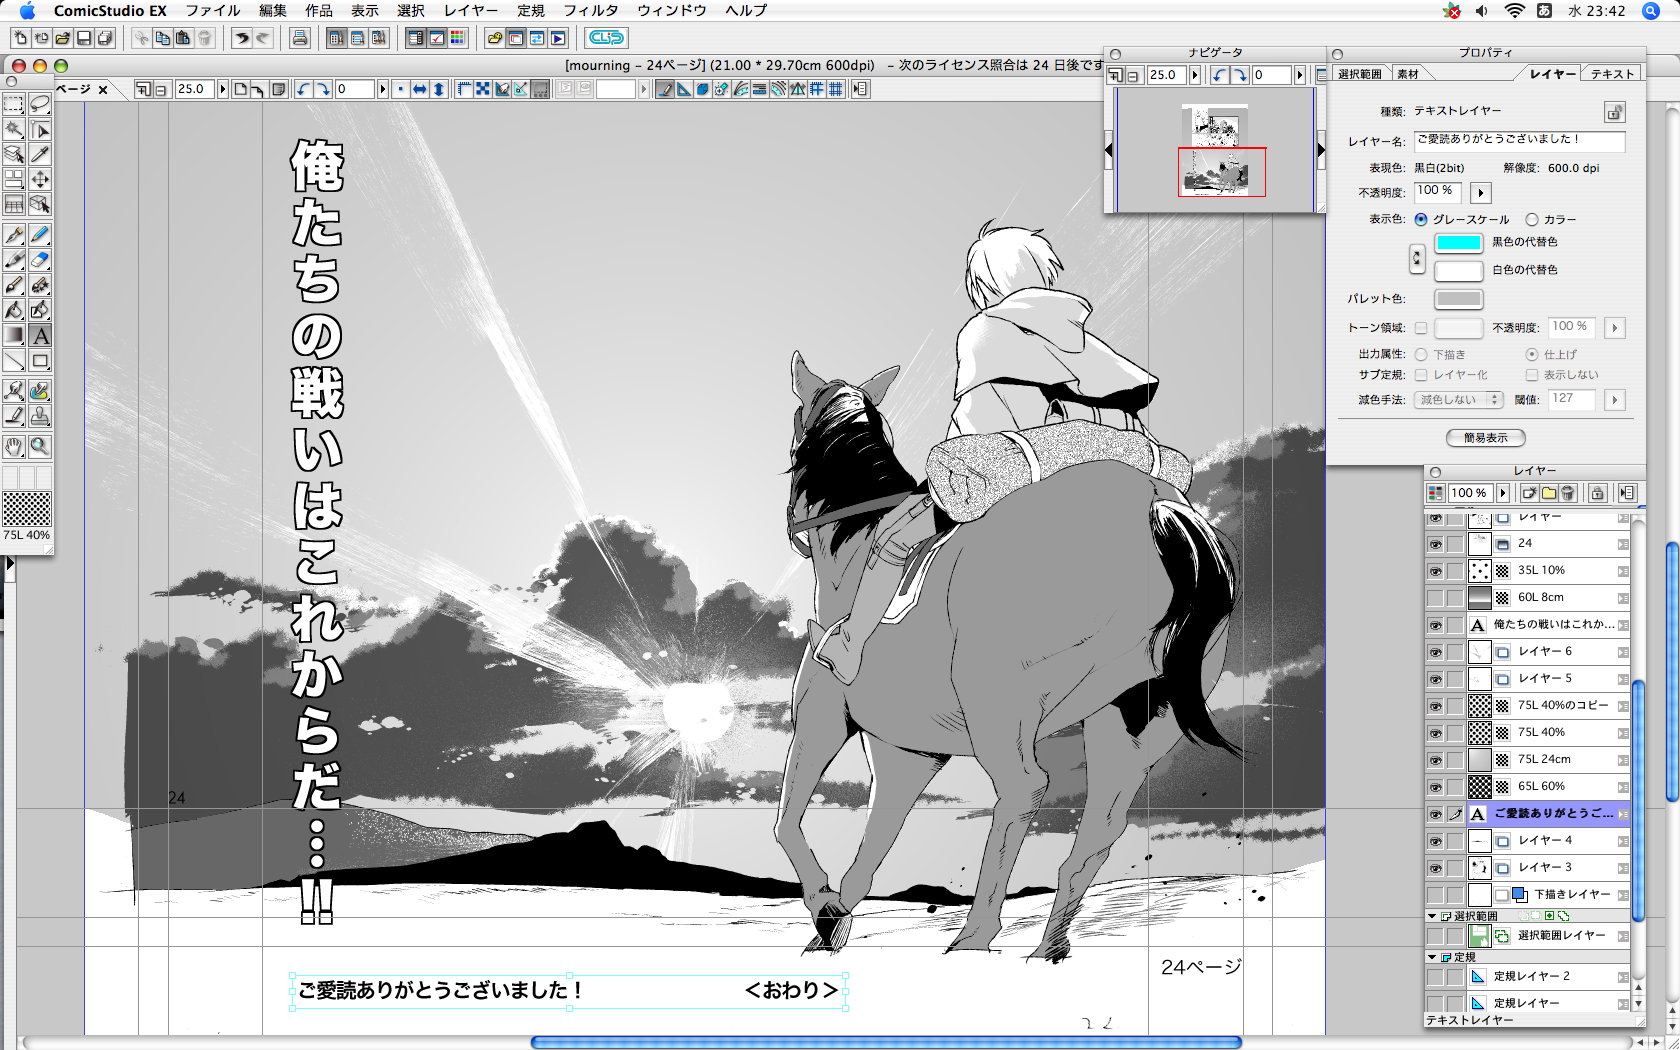Open the レイヤー menu in menu bar
The height and width of the screenshot is (1050, 1680).
[x=471, y=11]
